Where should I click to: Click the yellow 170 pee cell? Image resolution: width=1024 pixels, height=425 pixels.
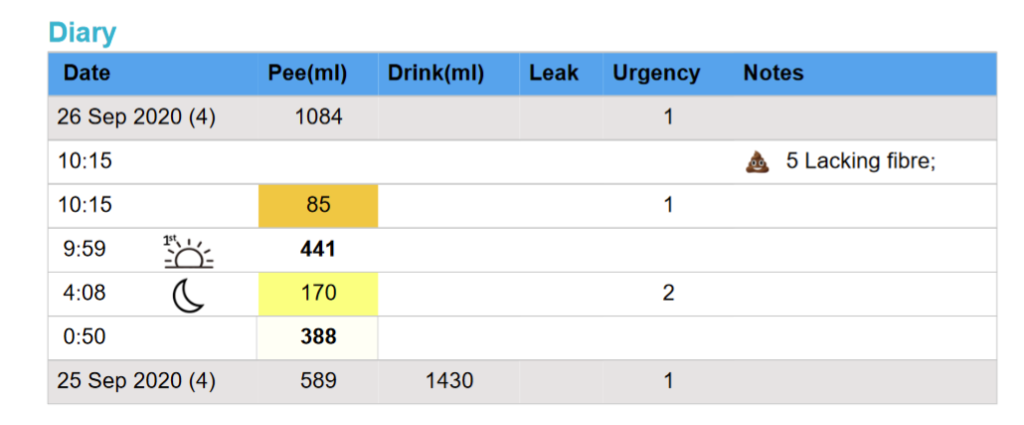(x=318, y=293)
